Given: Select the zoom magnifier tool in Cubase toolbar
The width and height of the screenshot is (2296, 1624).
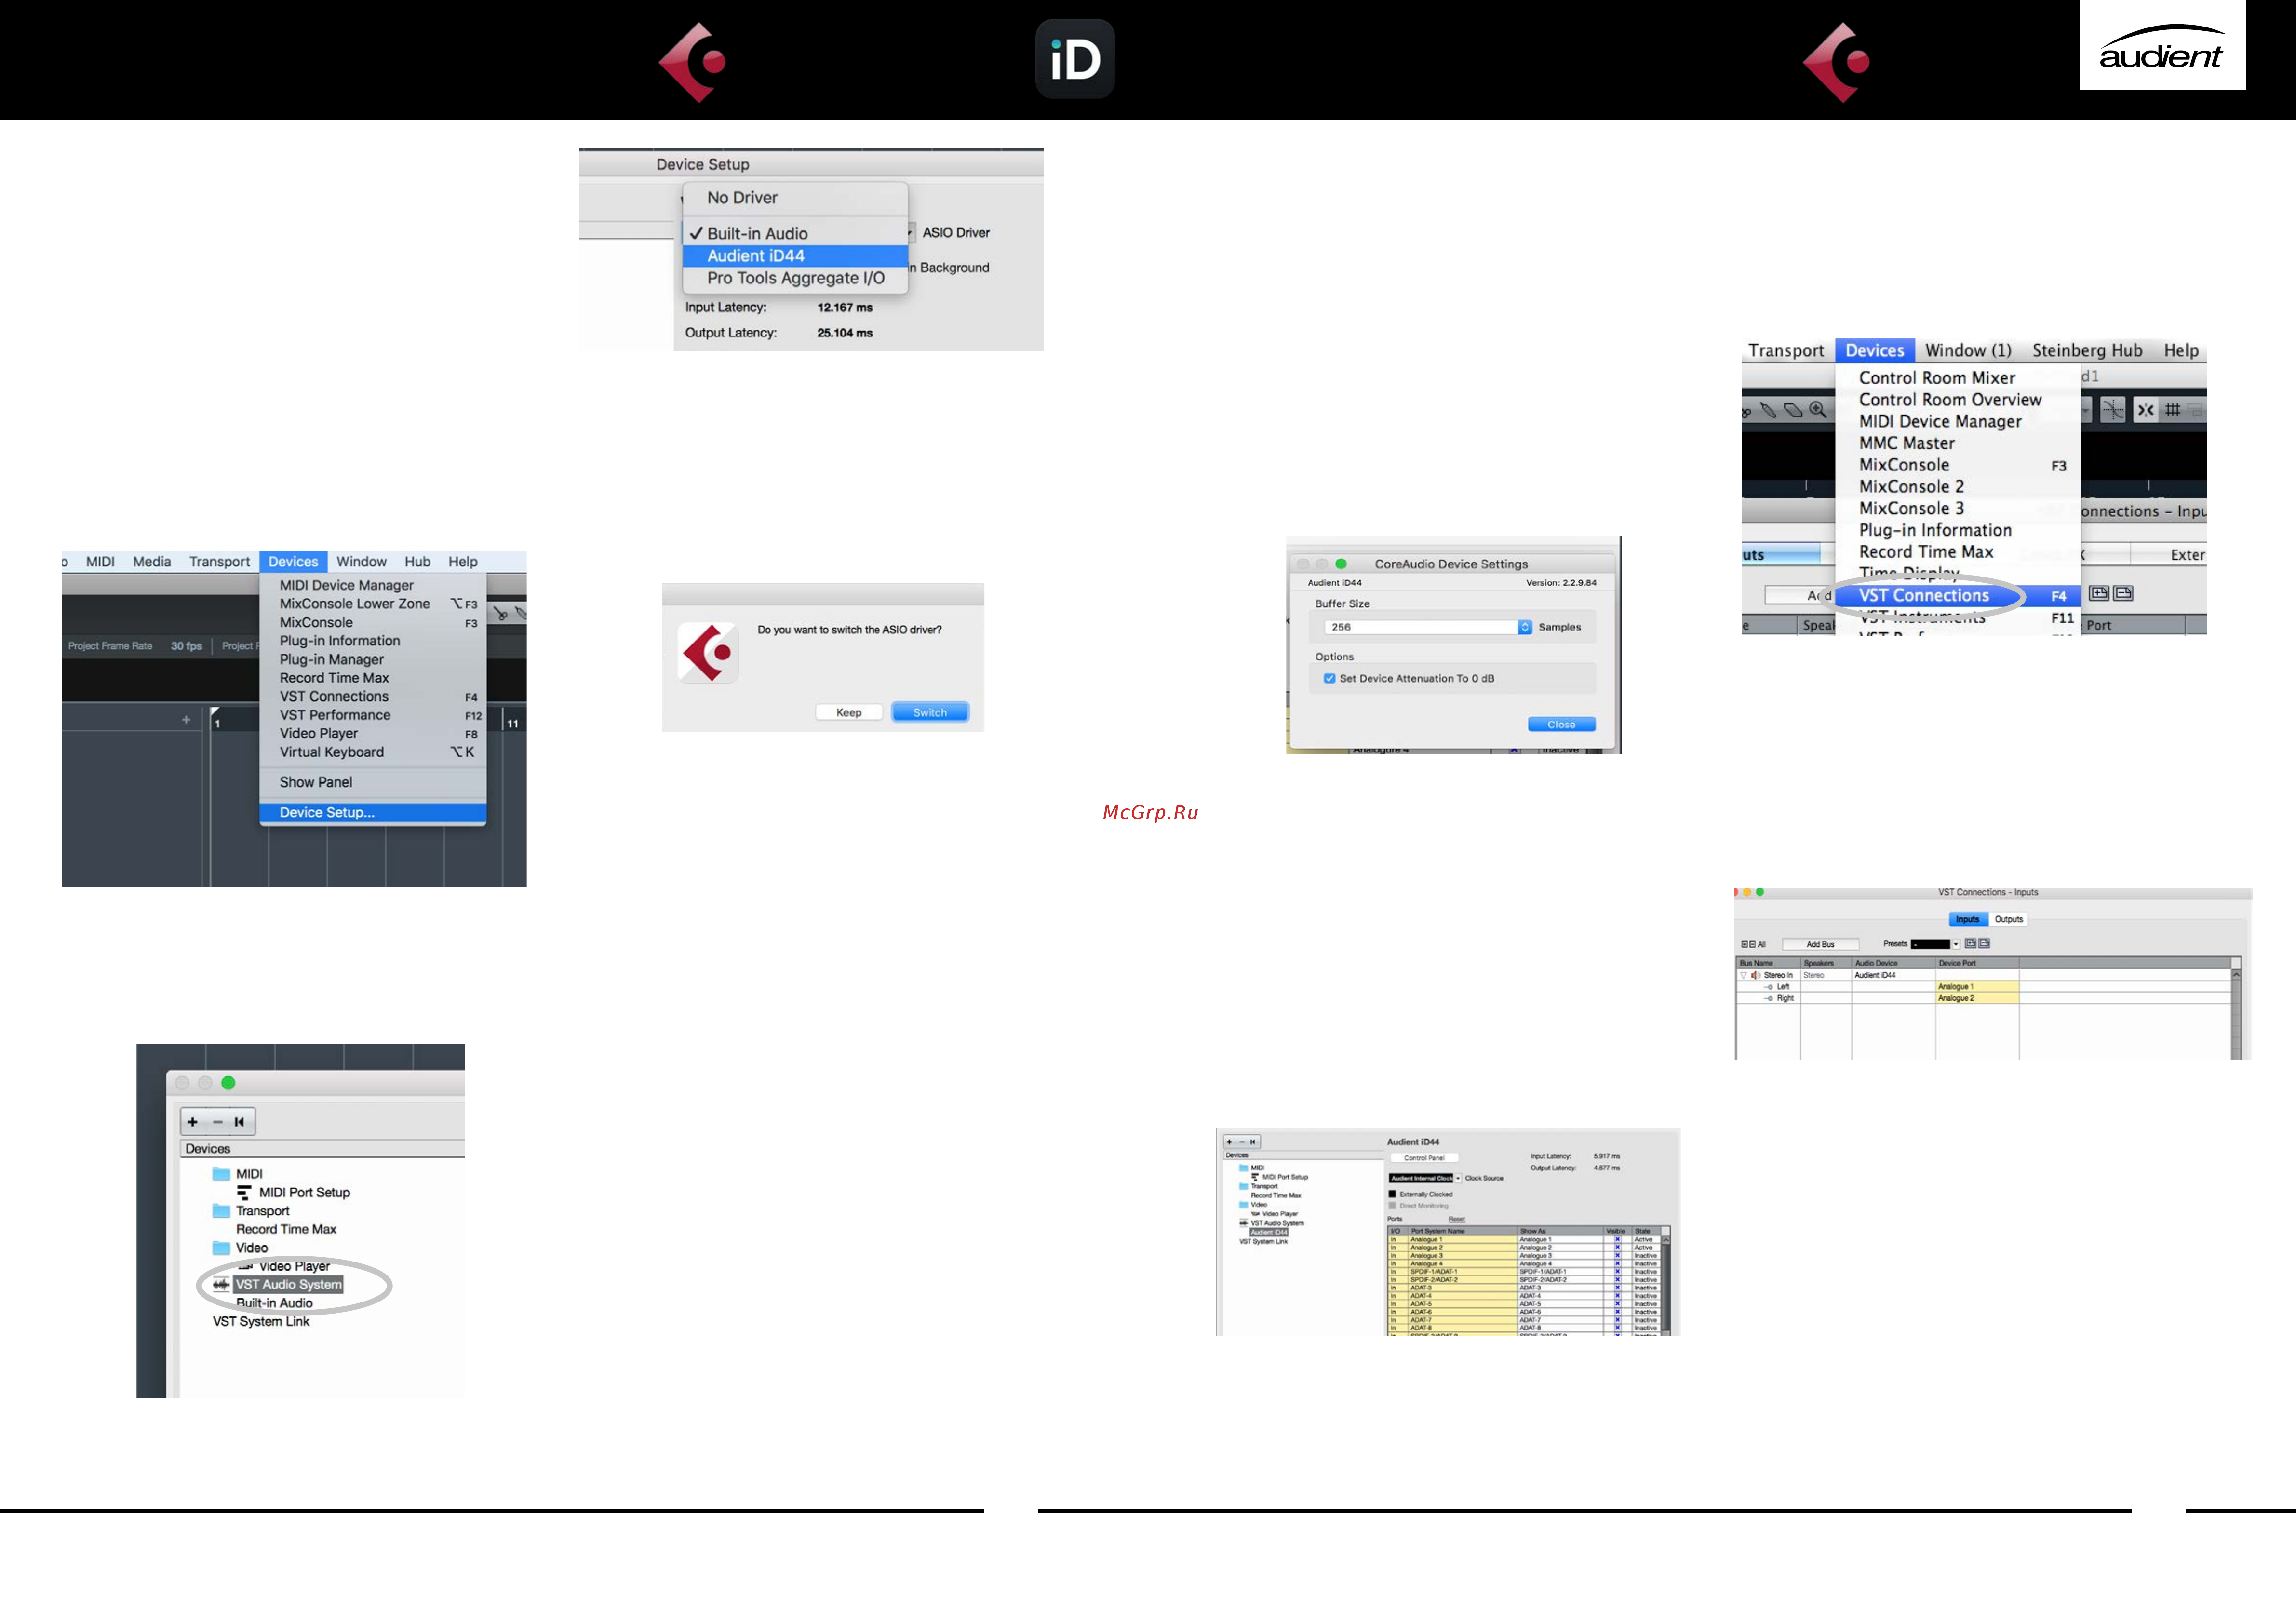Looking at the screenshot, I should coord(1818,410).
